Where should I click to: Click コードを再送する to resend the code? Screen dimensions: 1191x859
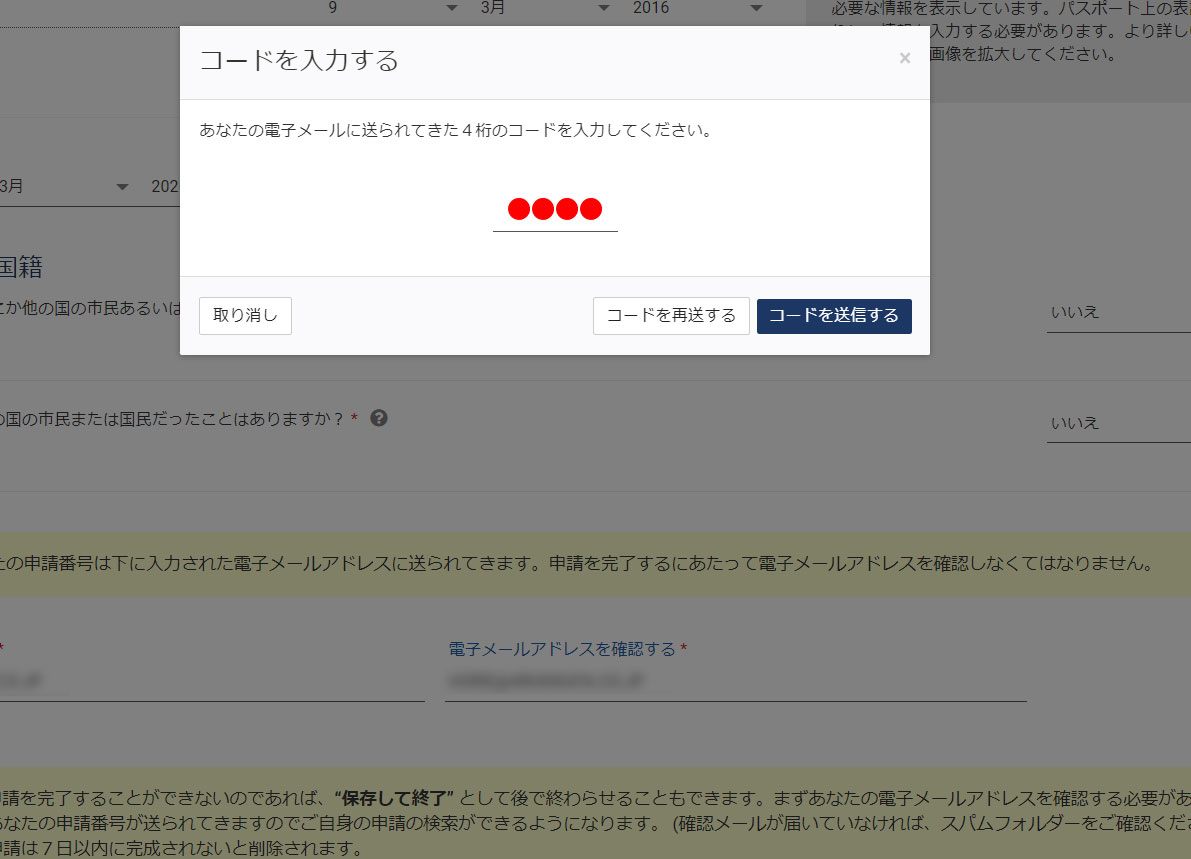[671, 316]
